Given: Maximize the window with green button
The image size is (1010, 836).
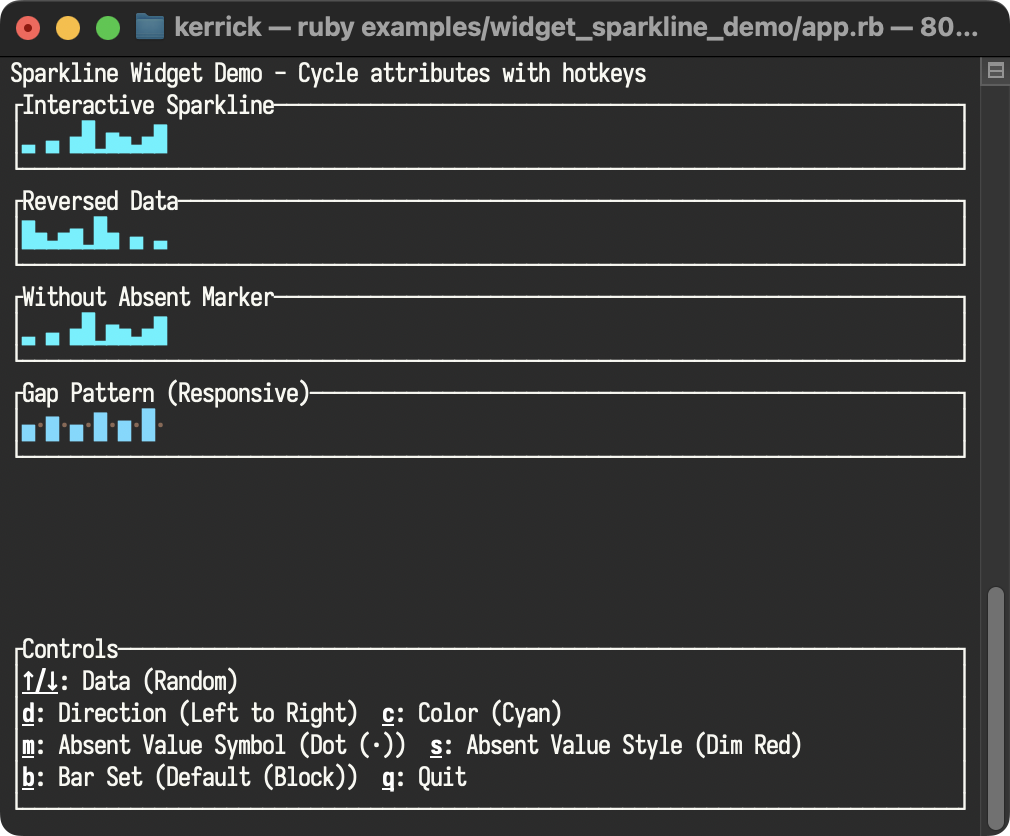Looking at the screenshot, I should pos(108,28).
